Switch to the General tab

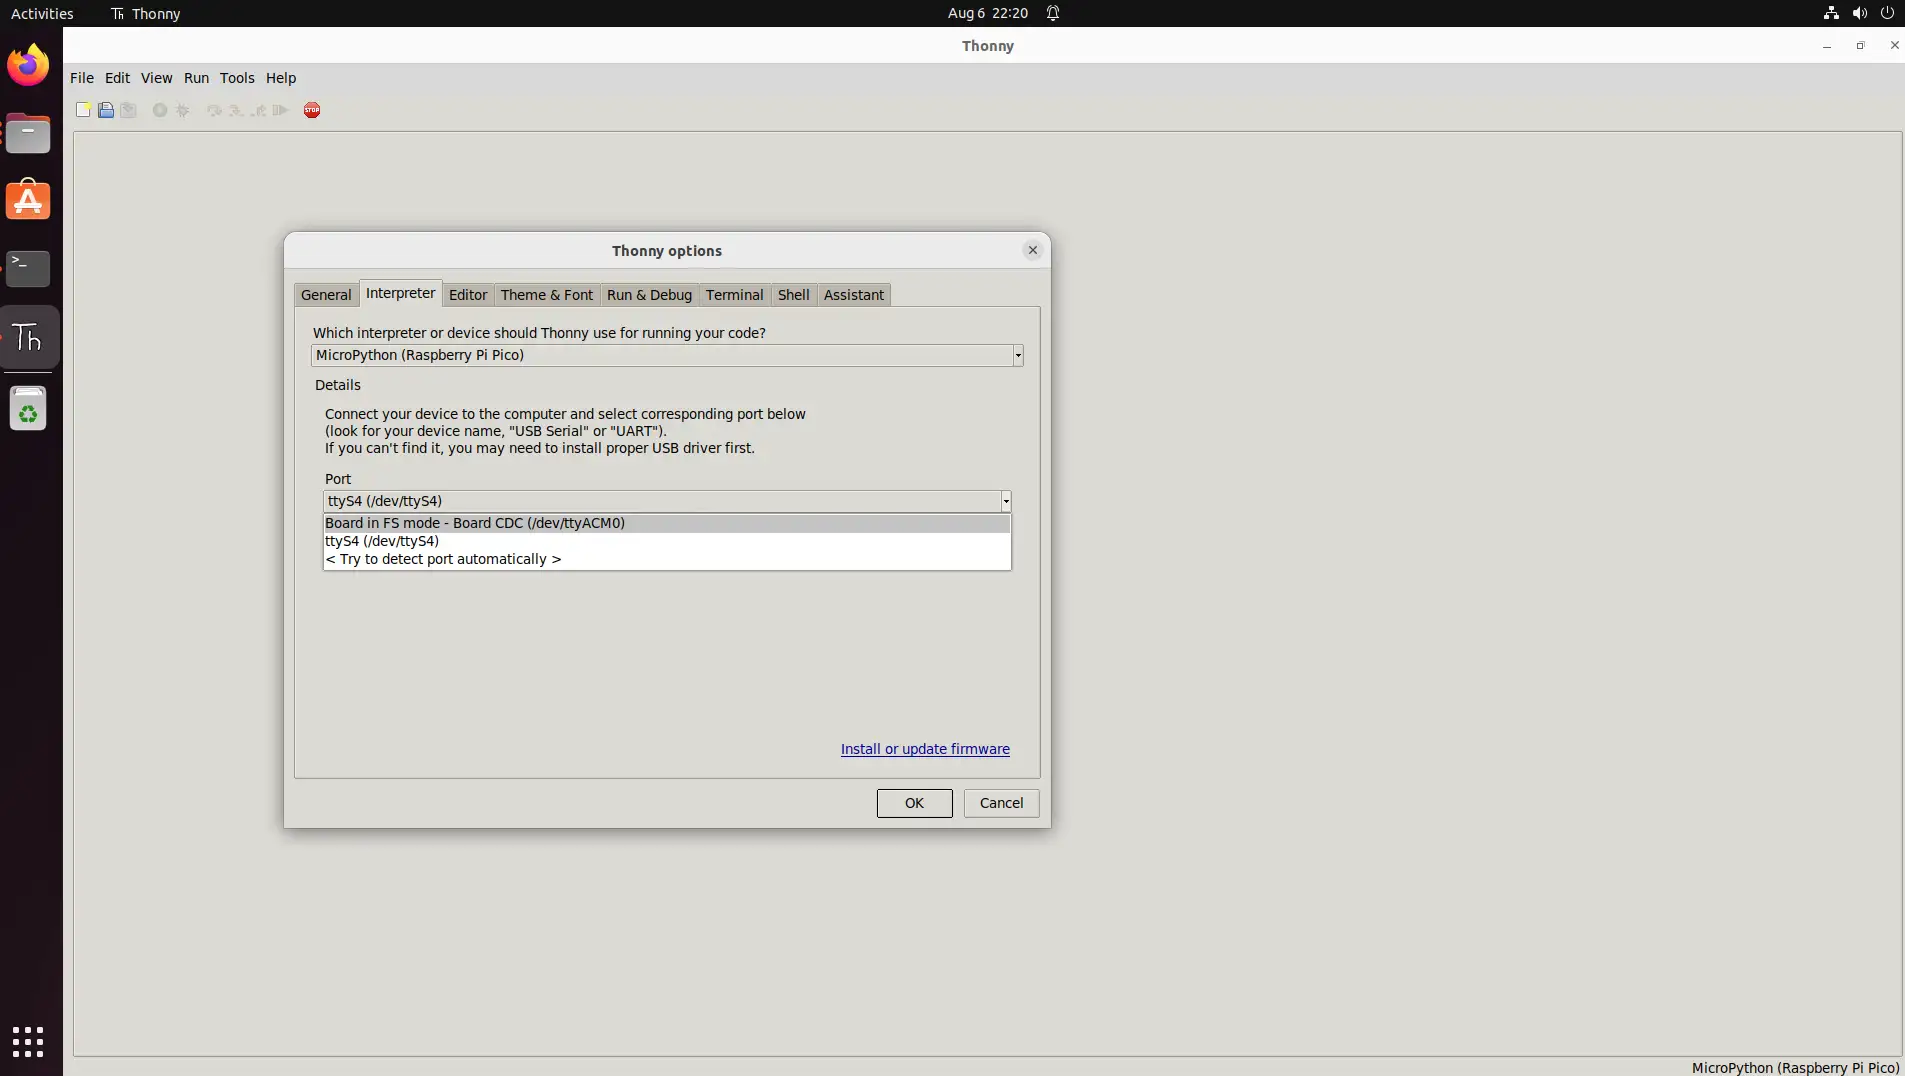[326, 295]
